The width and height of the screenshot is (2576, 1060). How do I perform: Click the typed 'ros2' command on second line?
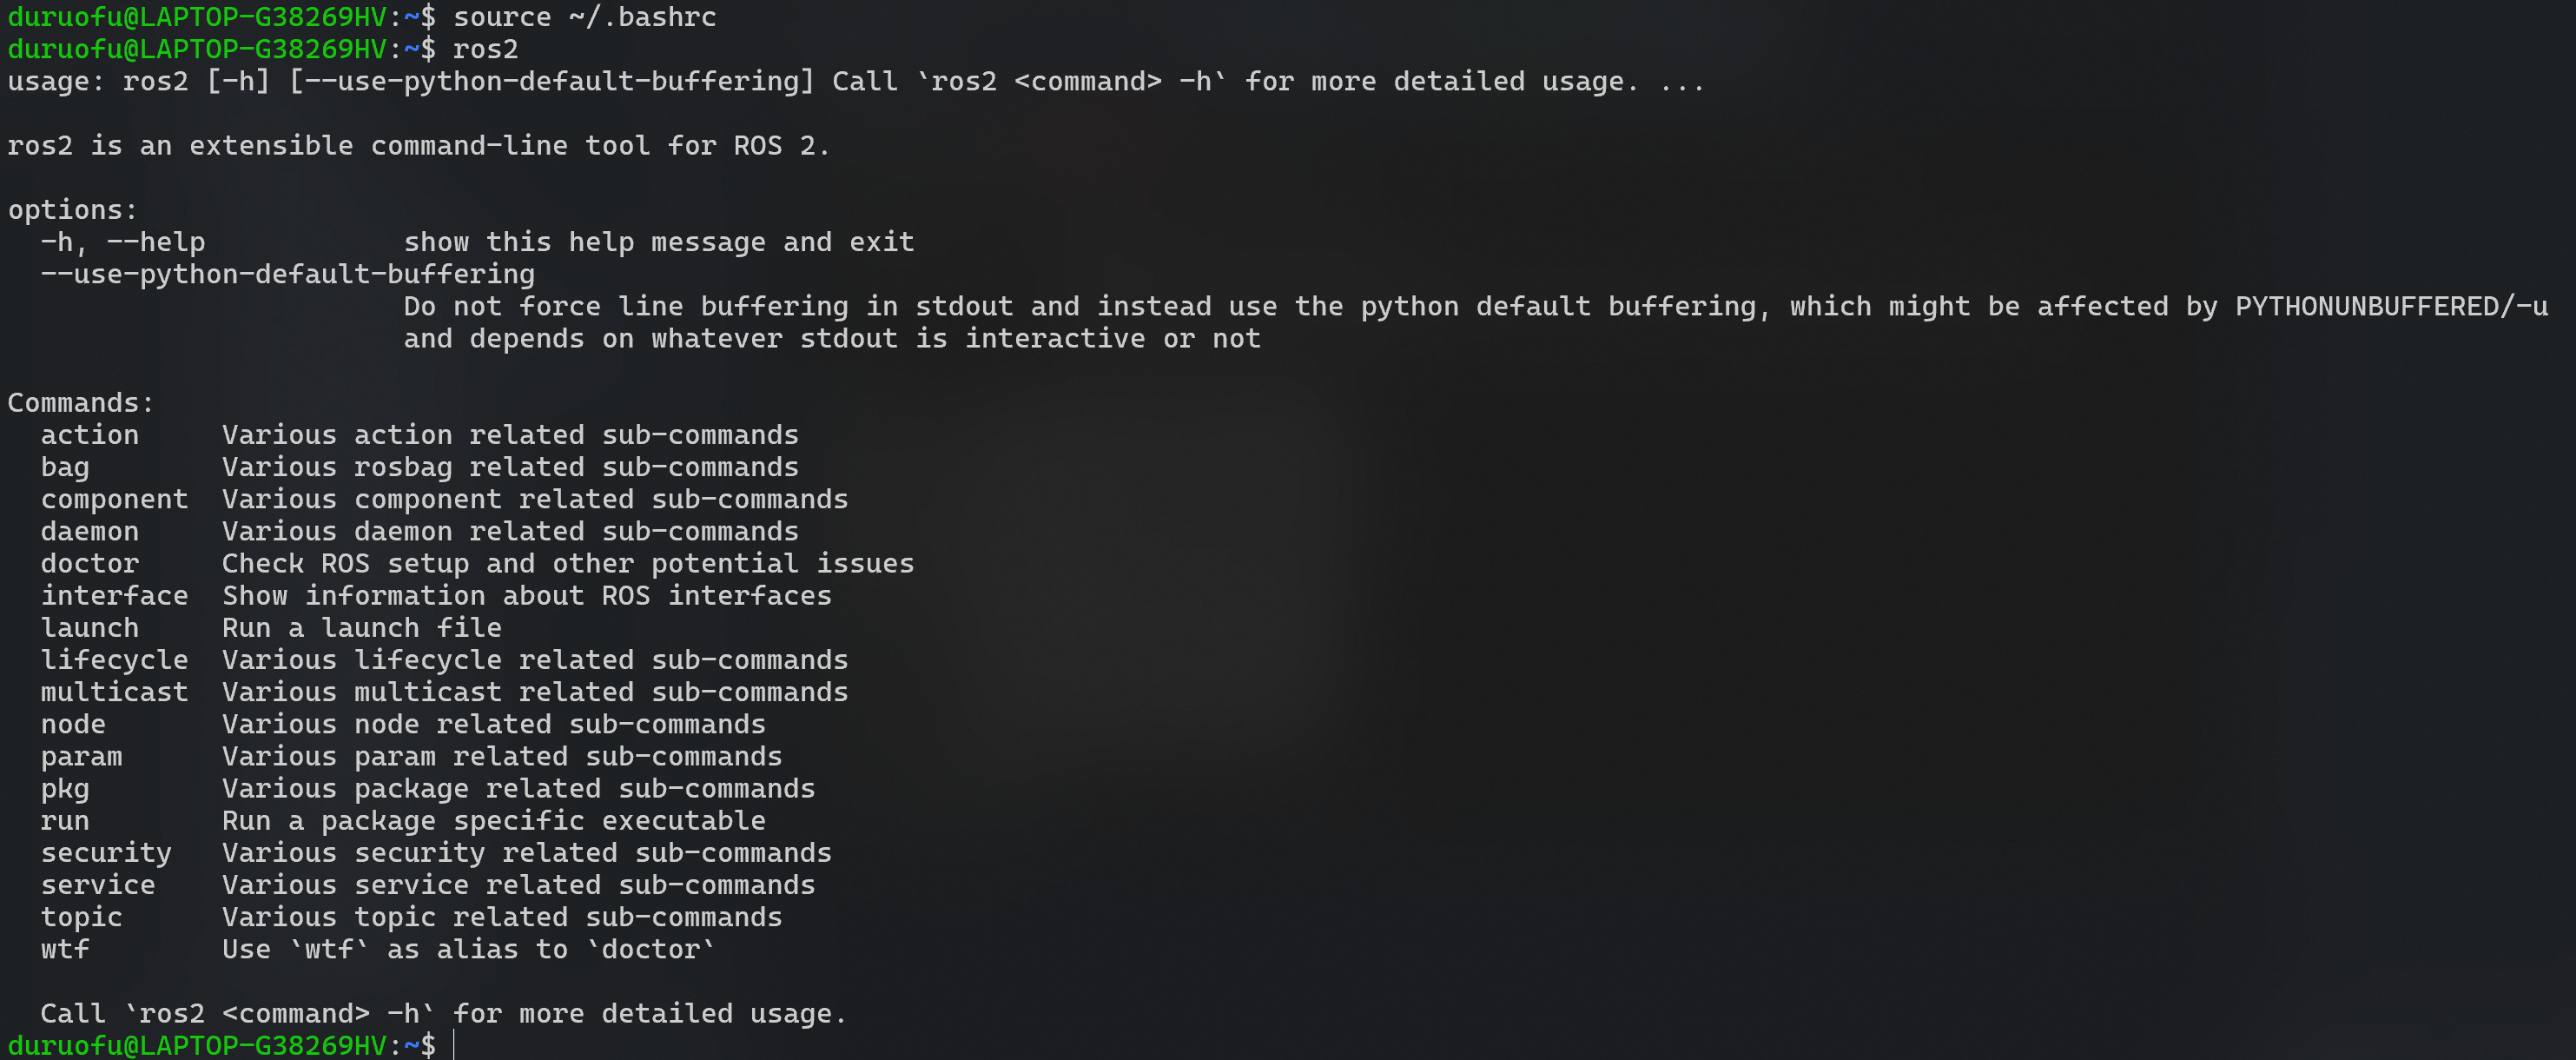click(485, 49)
